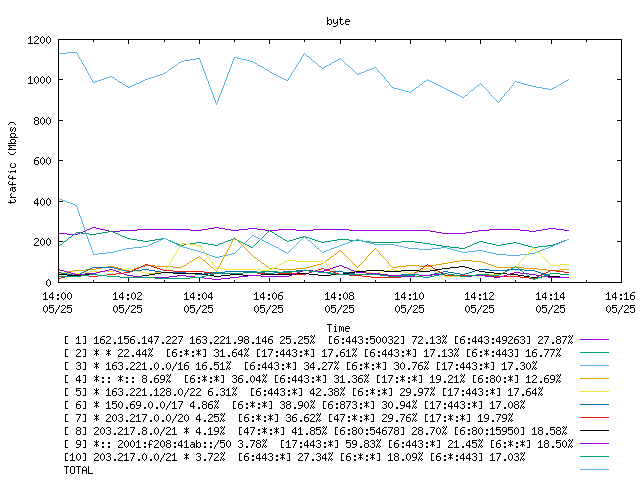This screenshot has width=640, height=480.
Task: Click dark blue line sample for entry 6
Action: pyautogui.click(x=594, y=404)
